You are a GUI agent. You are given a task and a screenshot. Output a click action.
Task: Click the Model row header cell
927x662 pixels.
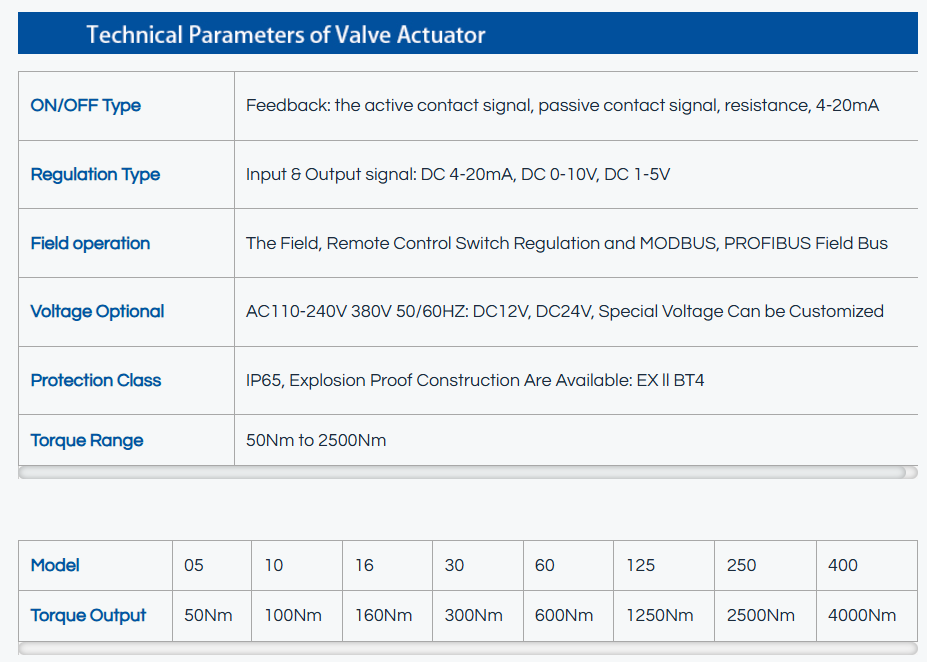[x=55, y=565]
